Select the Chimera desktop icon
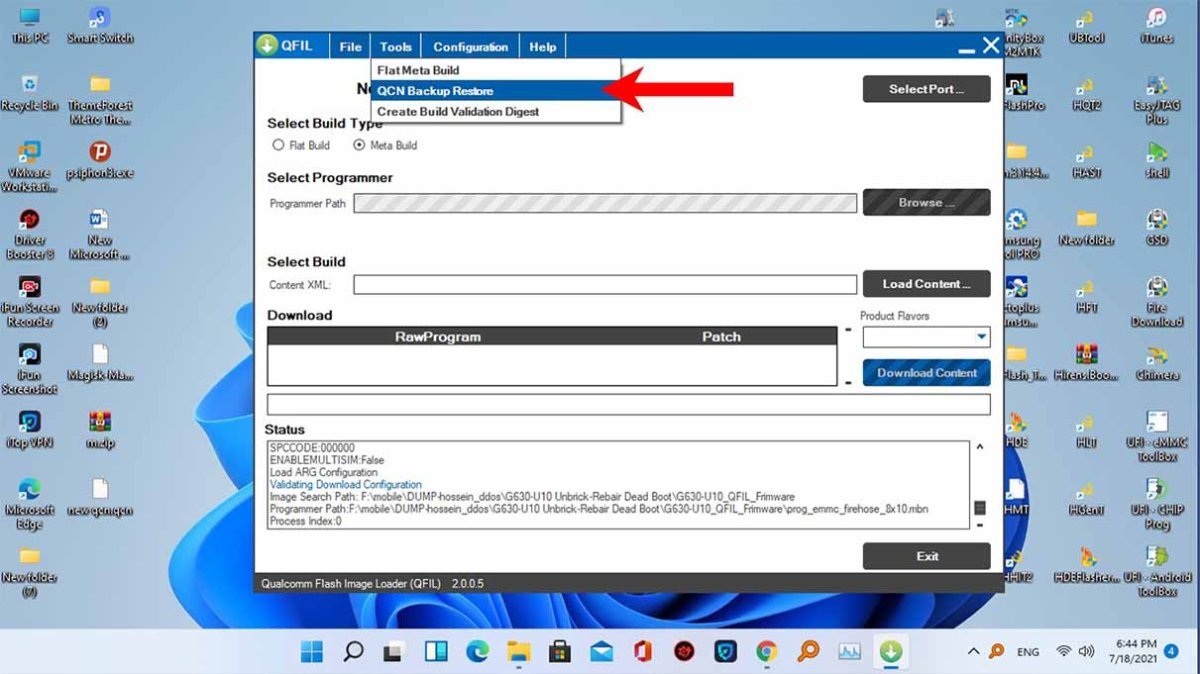This screenshot has width=1200, height=674. [x=1157, y=362]
